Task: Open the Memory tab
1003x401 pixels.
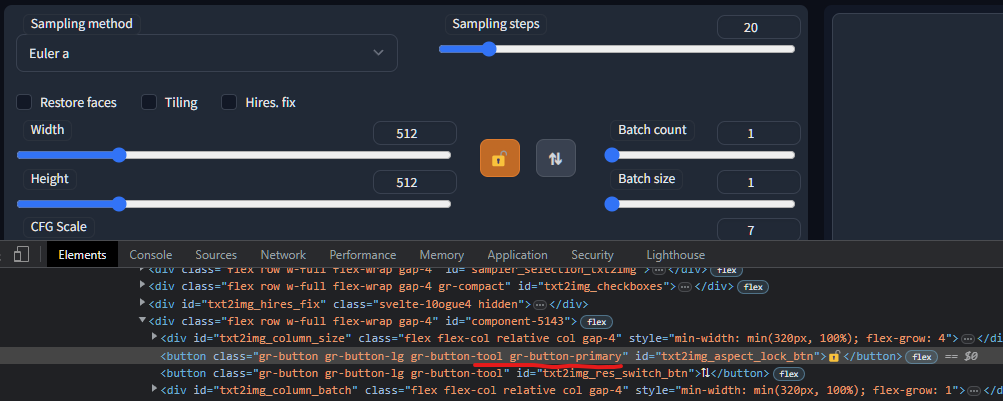Action: 442,255
